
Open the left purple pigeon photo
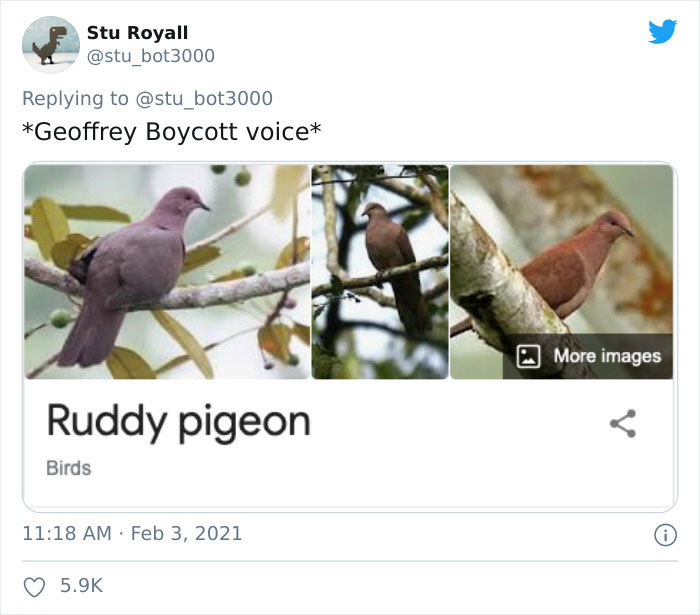tap(166, 272)
